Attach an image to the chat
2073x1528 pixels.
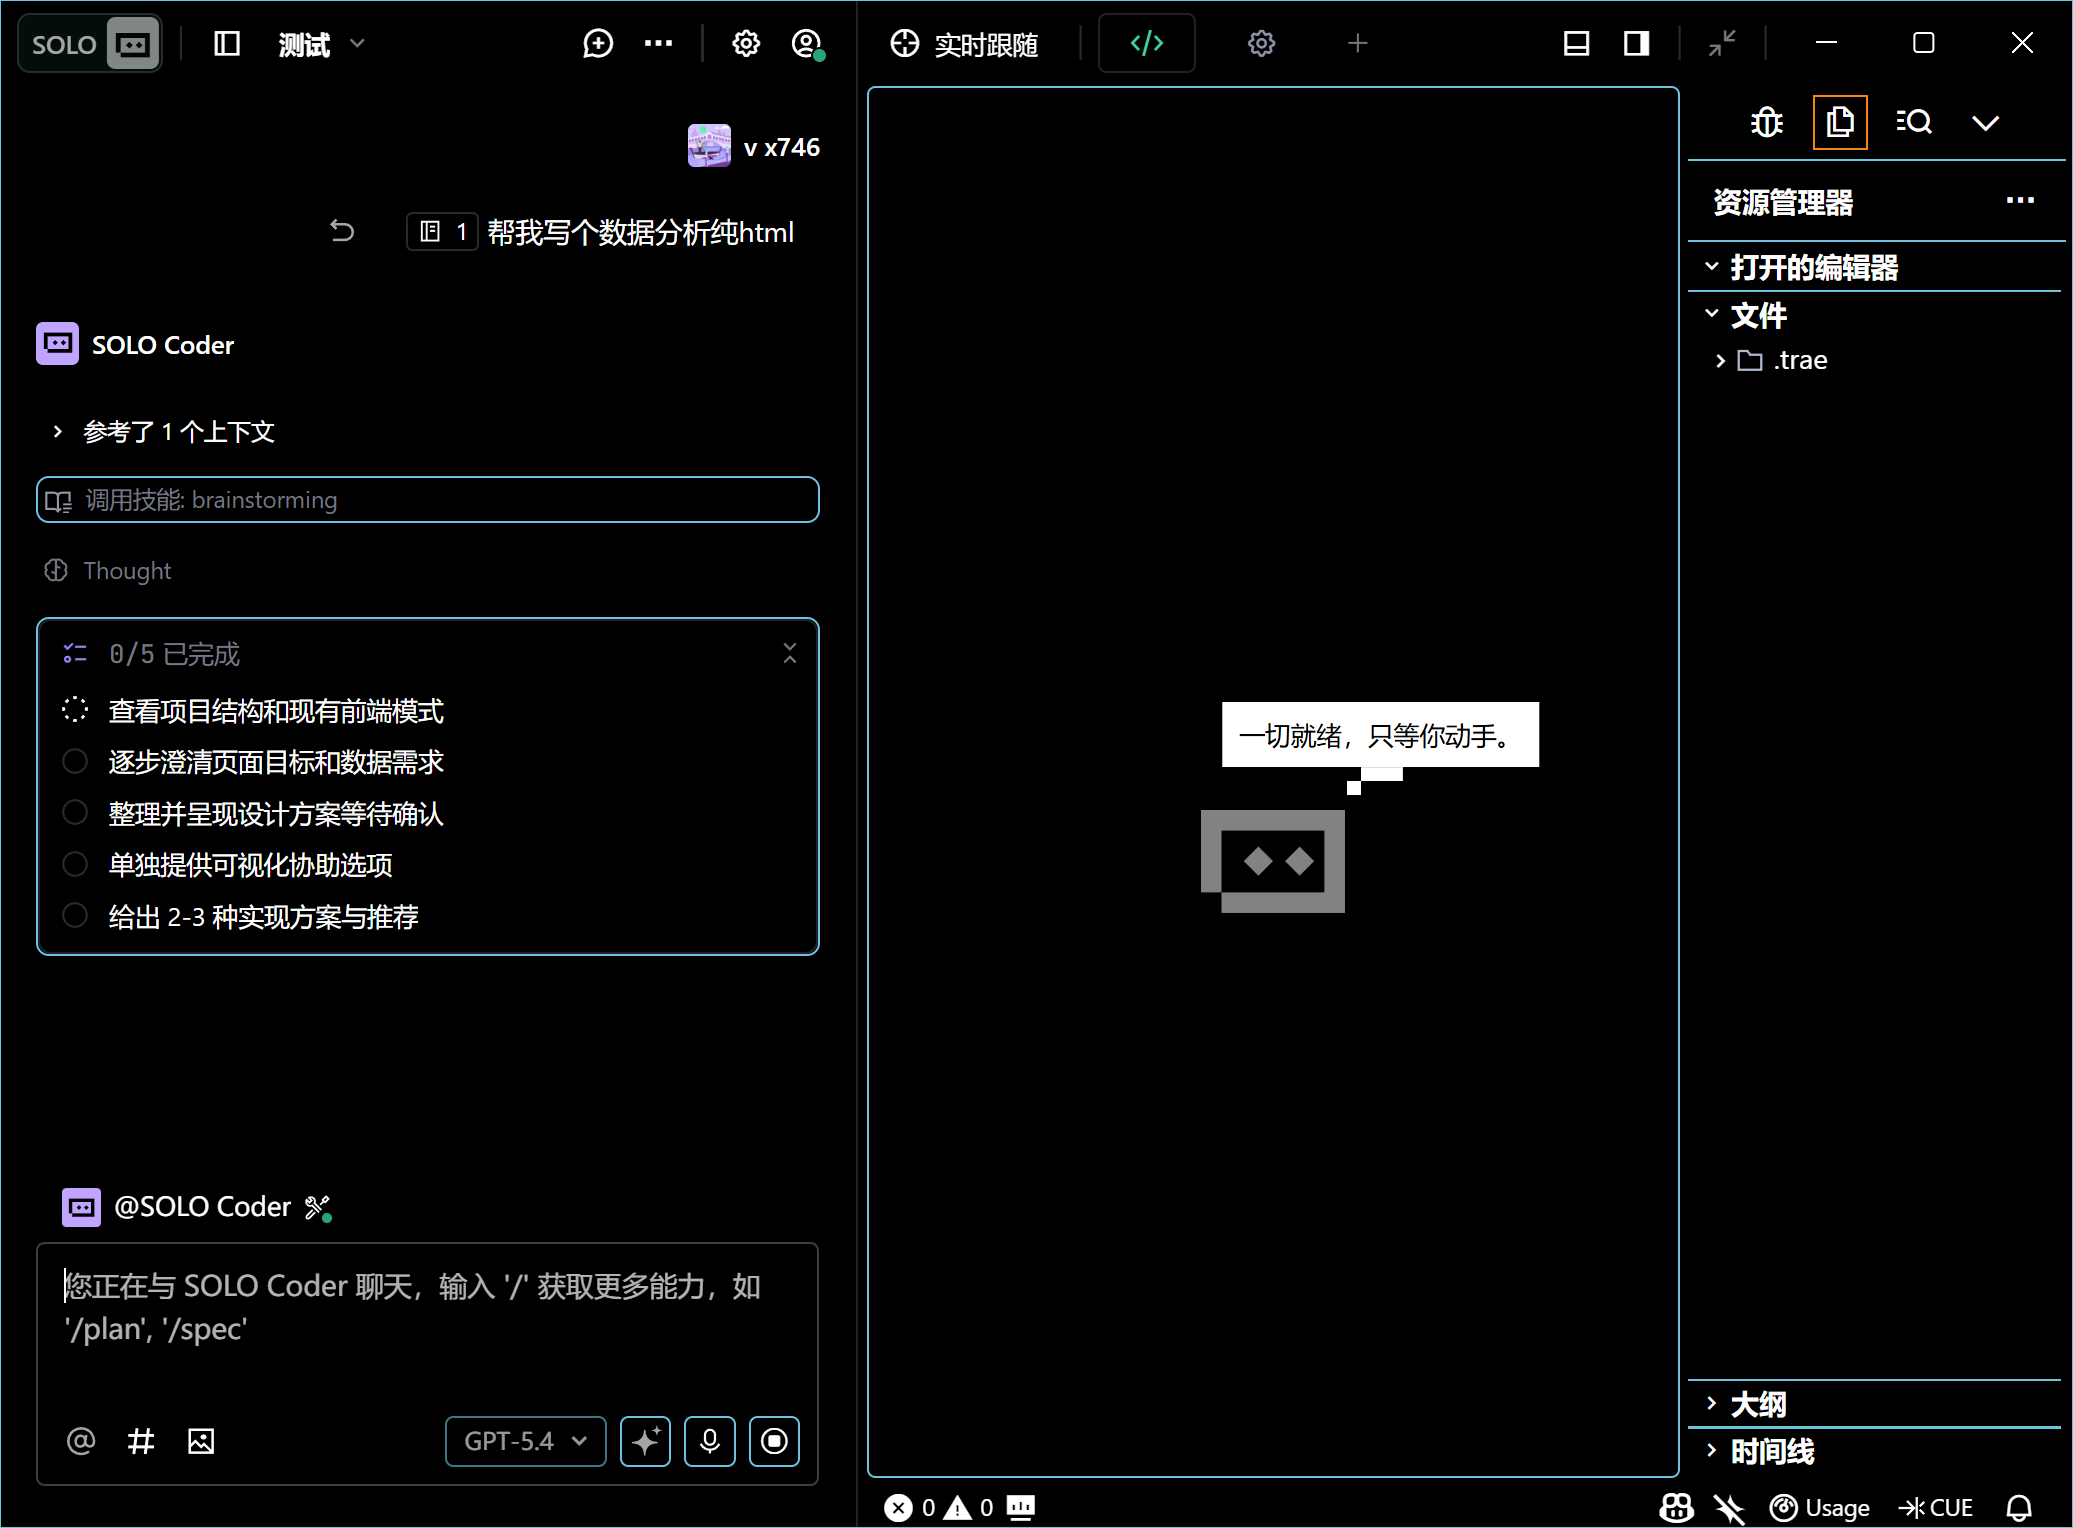point(201,1441)
